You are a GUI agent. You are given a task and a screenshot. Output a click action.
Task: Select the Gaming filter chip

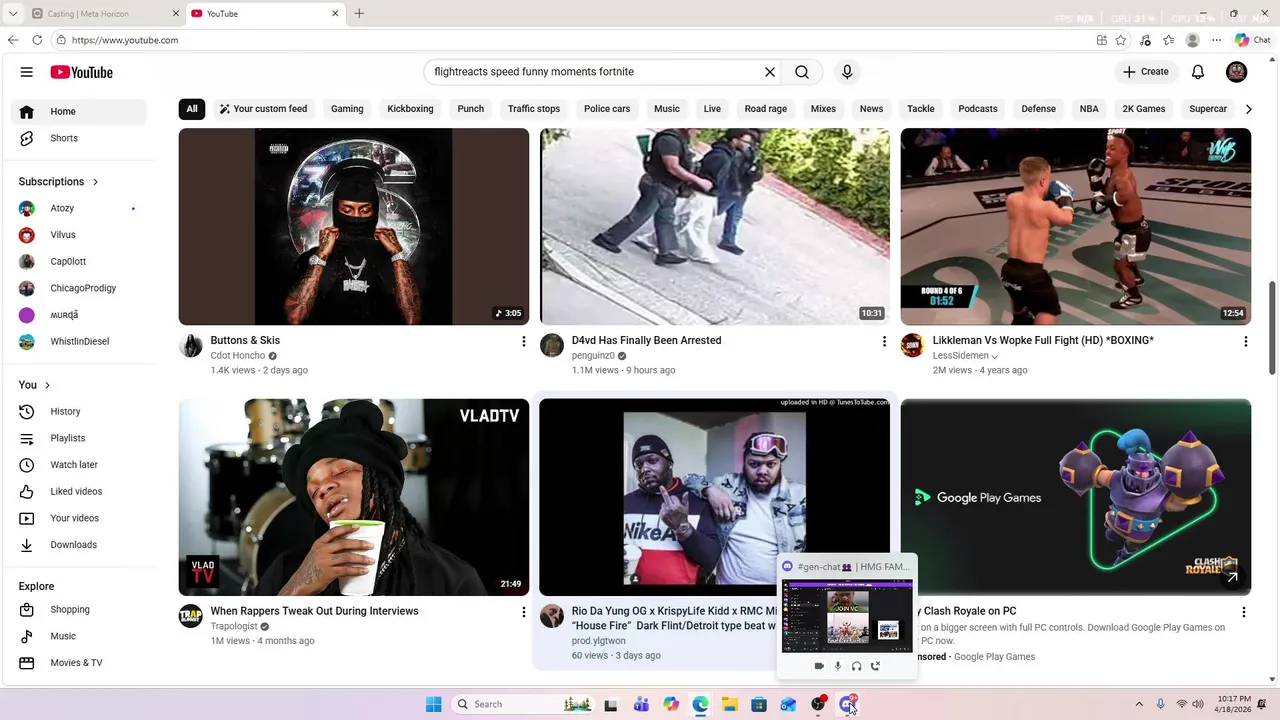click(347, 109)
